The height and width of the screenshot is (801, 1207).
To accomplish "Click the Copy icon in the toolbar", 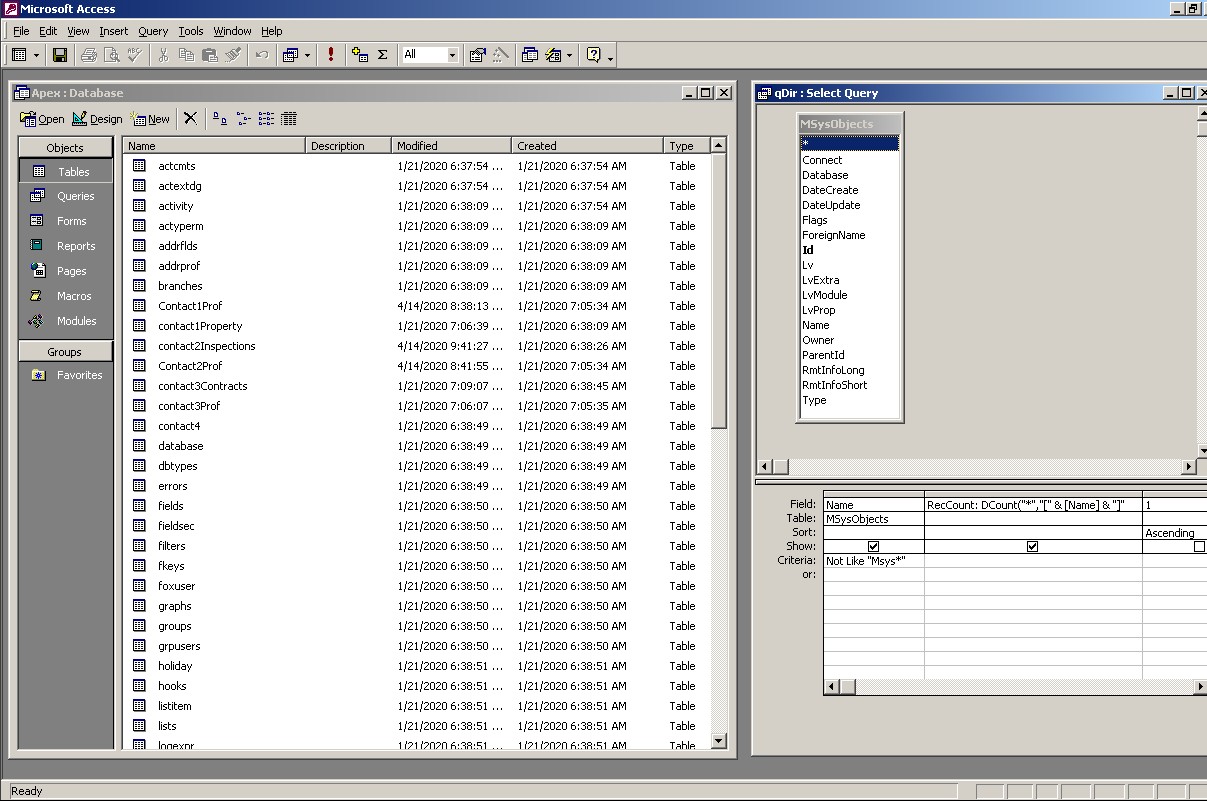I will (186, 55).
